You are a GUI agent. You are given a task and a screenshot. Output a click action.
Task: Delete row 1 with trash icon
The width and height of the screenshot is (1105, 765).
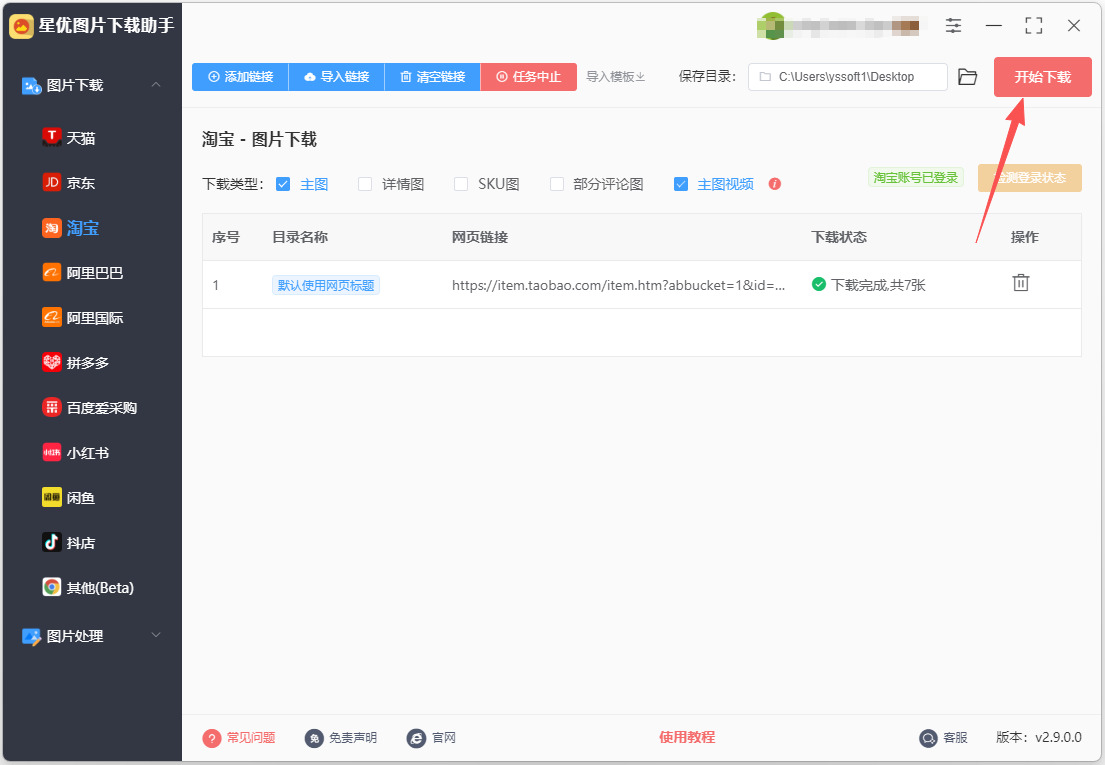tap(1020, 283)
